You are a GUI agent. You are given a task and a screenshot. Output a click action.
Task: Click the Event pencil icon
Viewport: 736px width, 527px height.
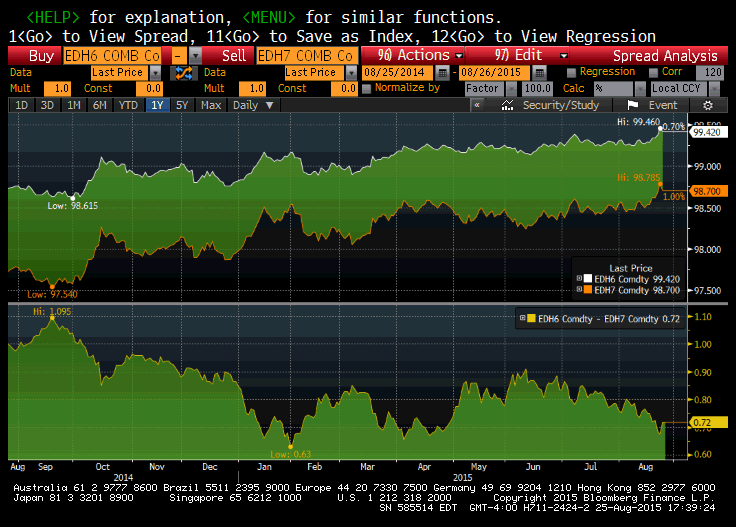[634, 105]
